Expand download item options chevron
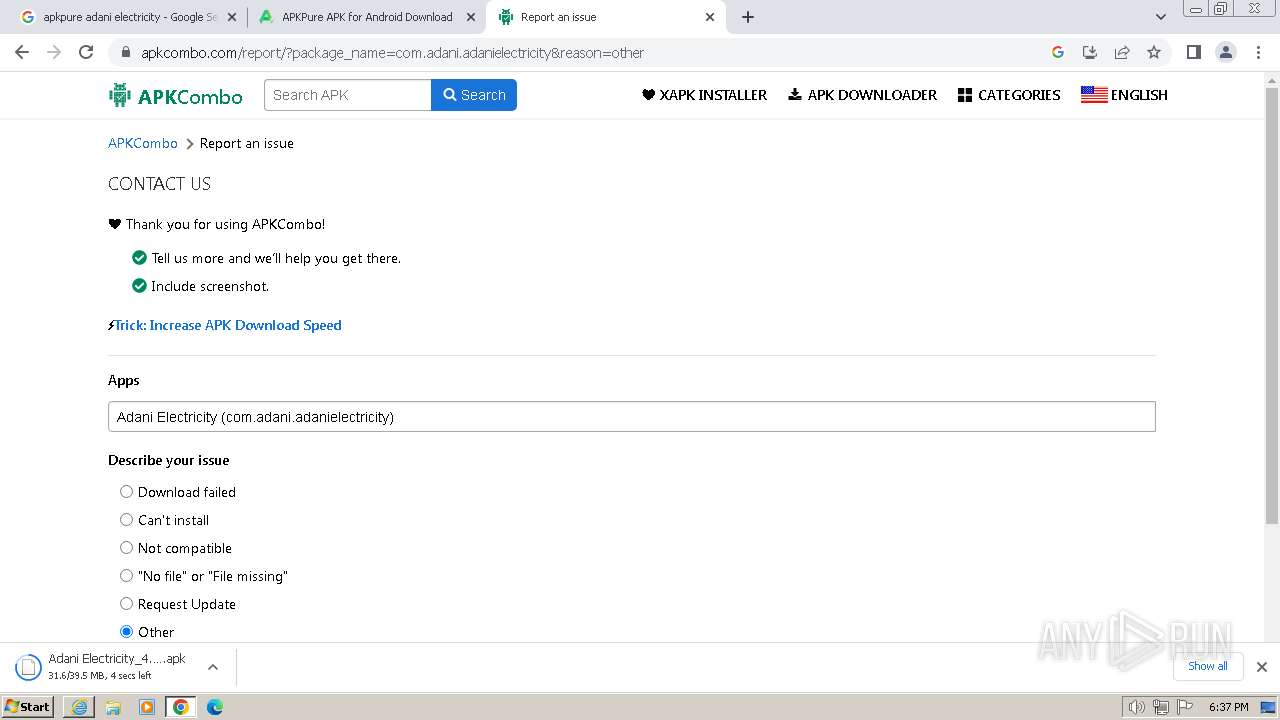1280x720 pixels. click(x=213, y=667)
